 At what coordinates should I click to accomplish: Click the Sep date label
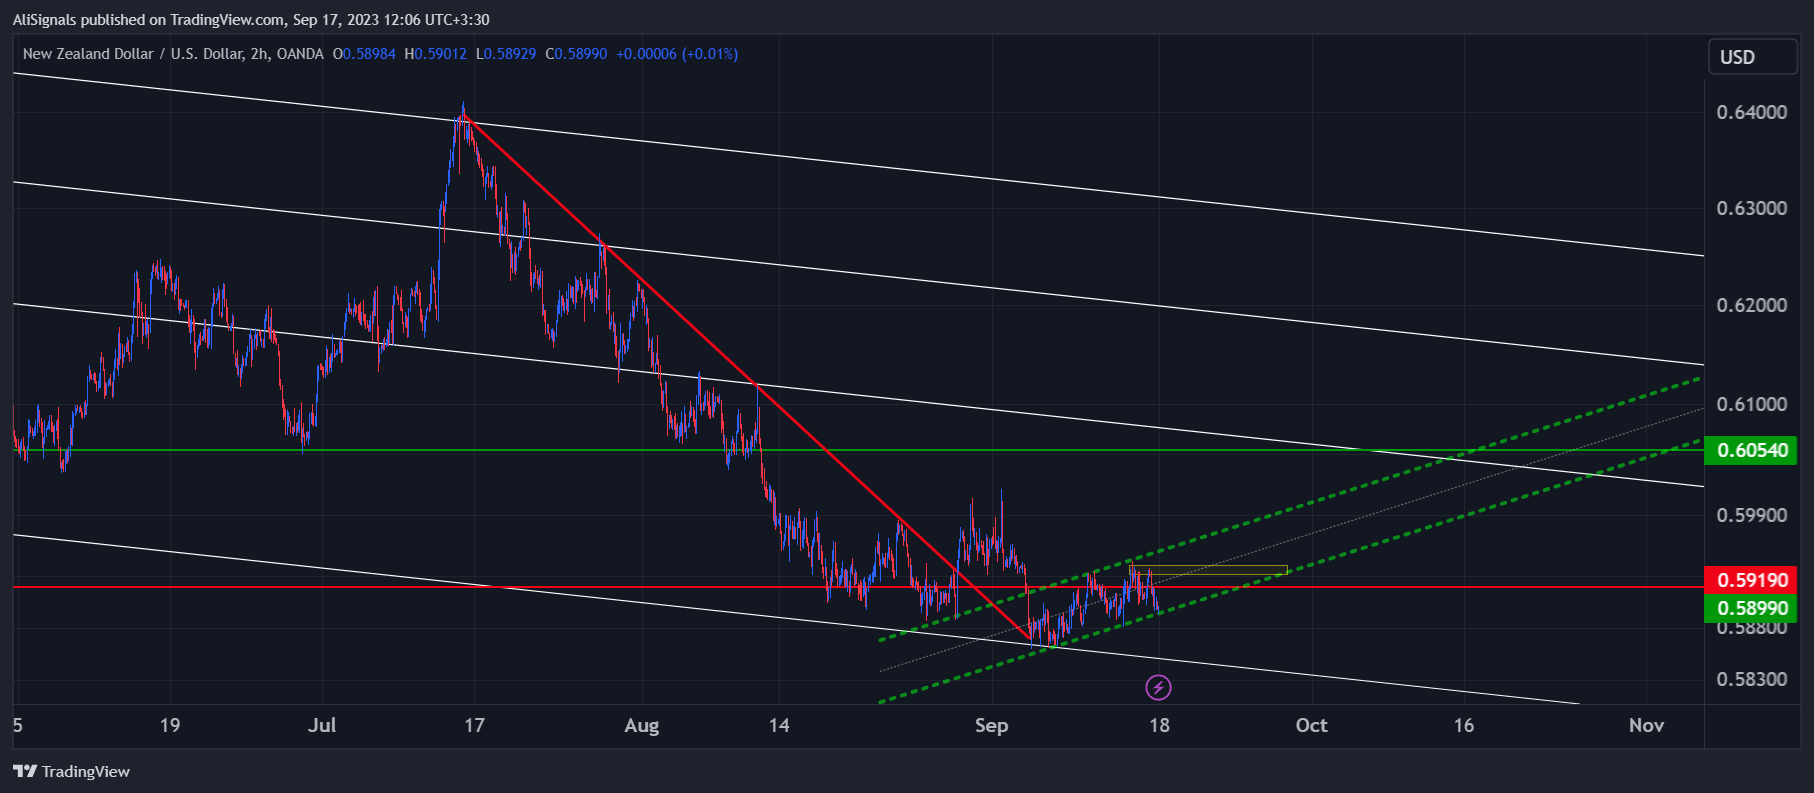point(991,726)
